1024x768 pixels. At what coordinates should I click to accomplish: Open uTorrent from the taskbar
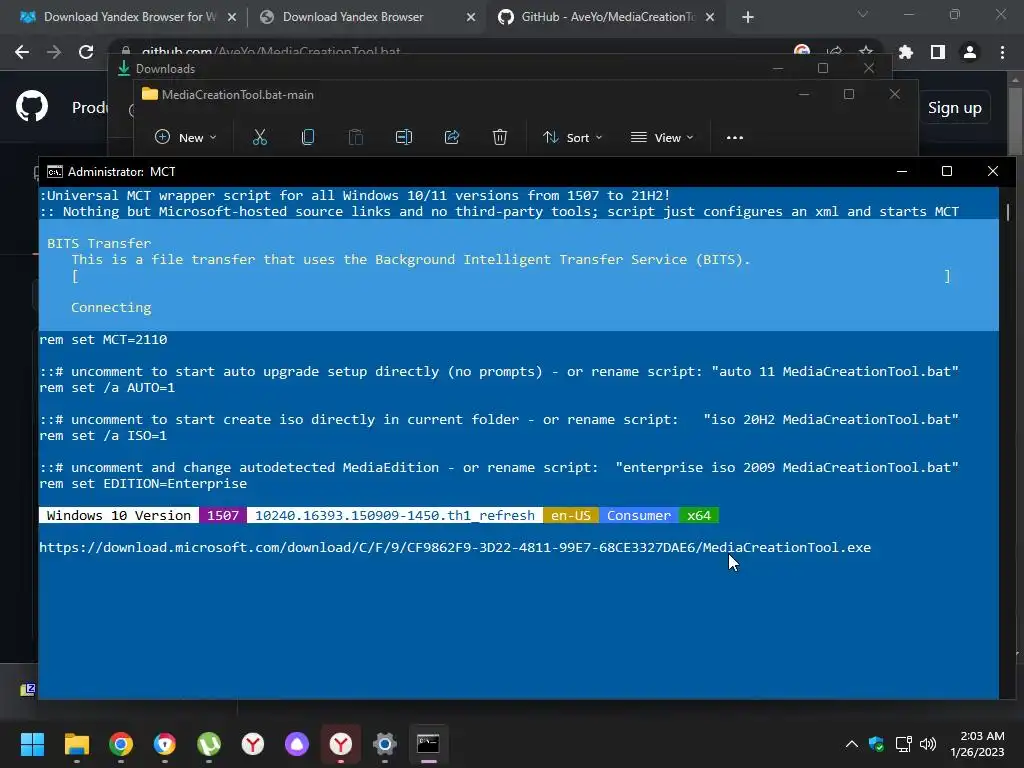(x=208, y=744)
